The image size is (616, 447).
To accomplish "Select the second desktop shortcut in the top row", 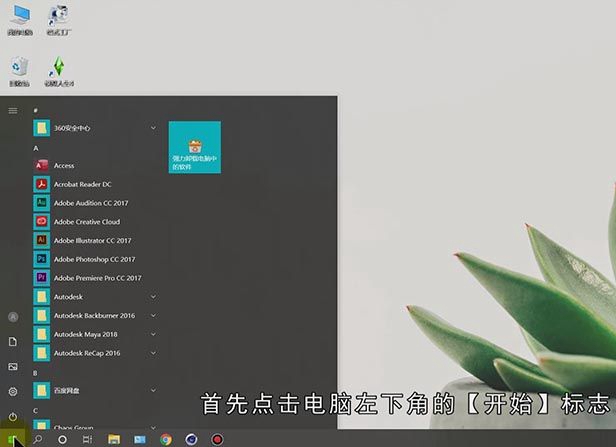I will [x=59, y=20].
